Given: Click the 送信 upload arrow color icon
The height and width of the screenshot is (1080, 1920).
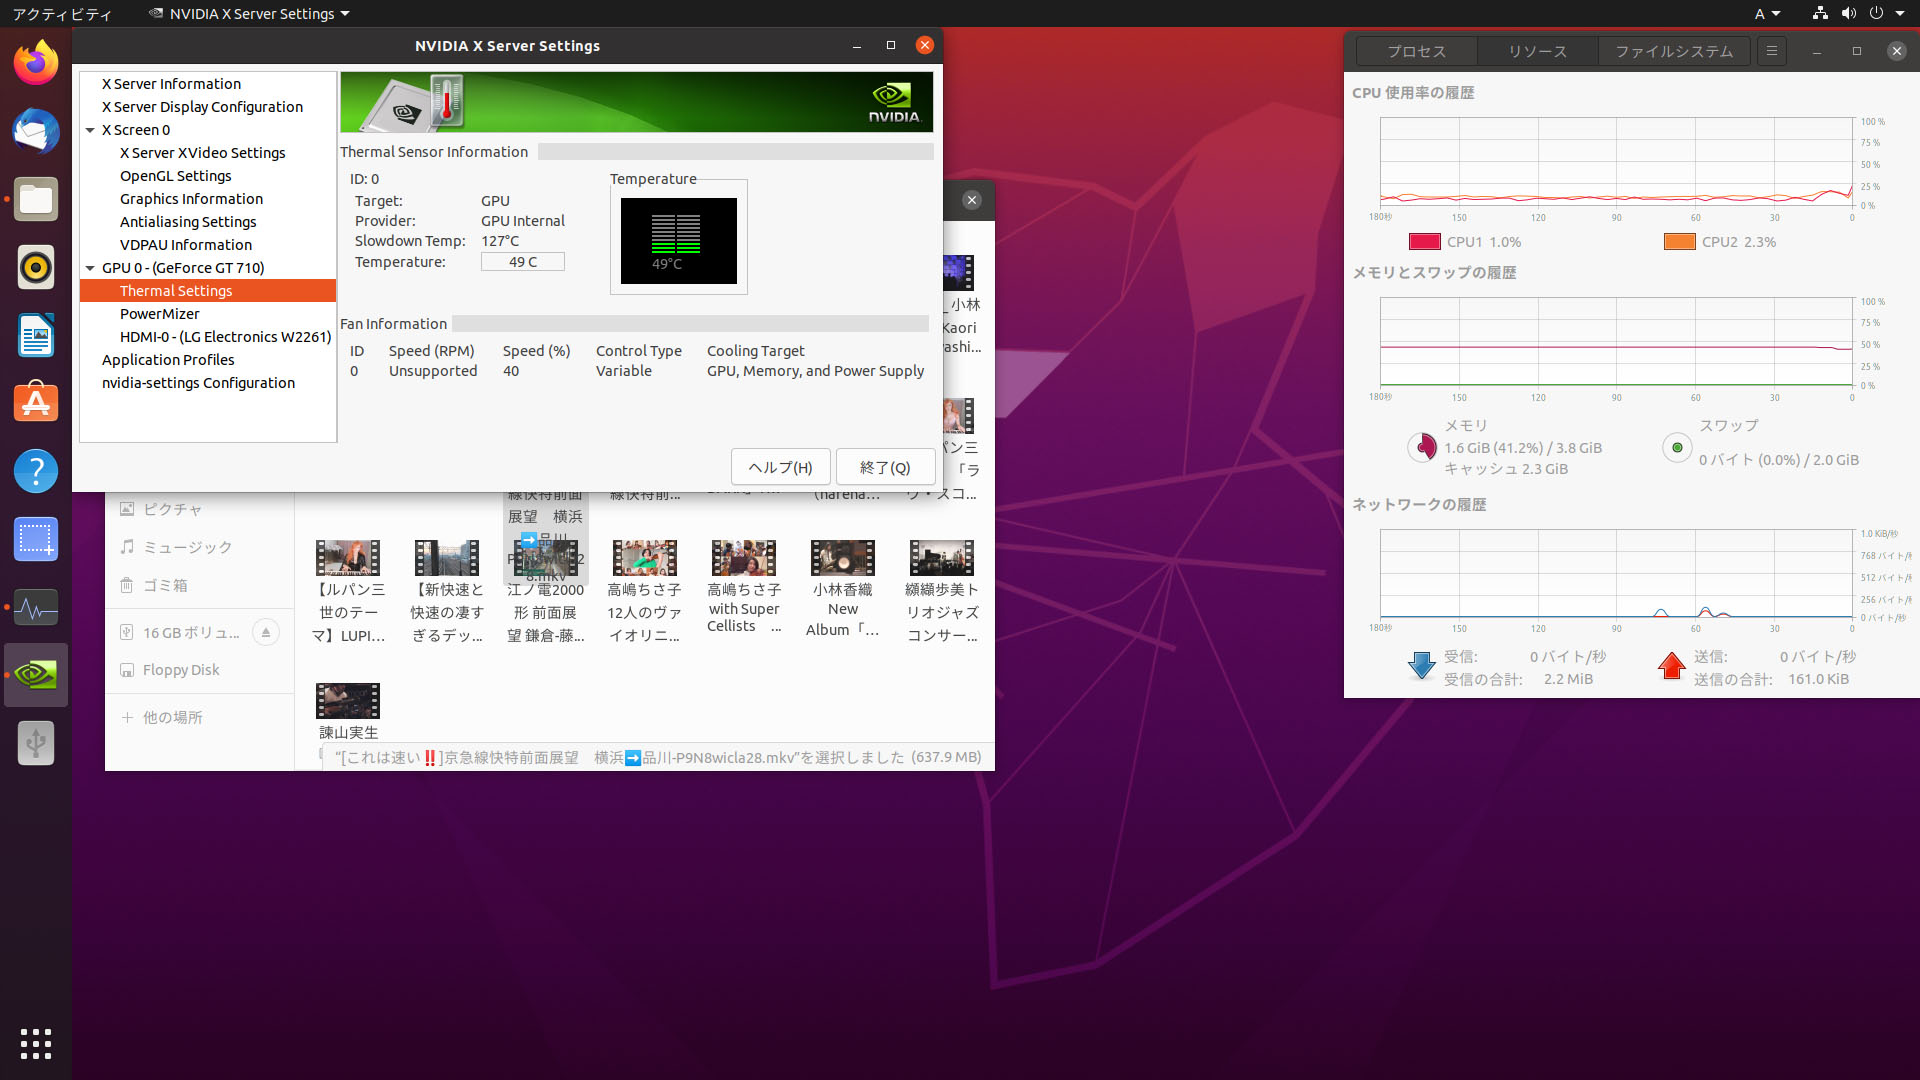Looking at the screenshot, I should [x=1671, y=667].
